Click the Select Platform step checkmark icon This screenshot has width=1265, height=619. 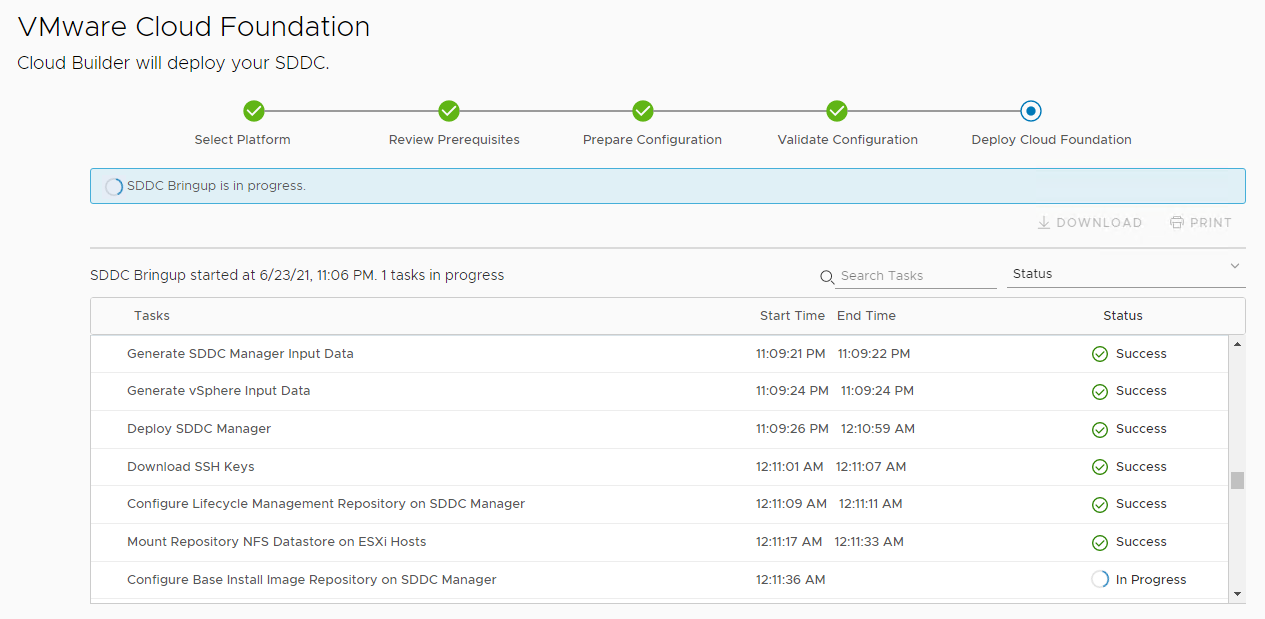253,111
